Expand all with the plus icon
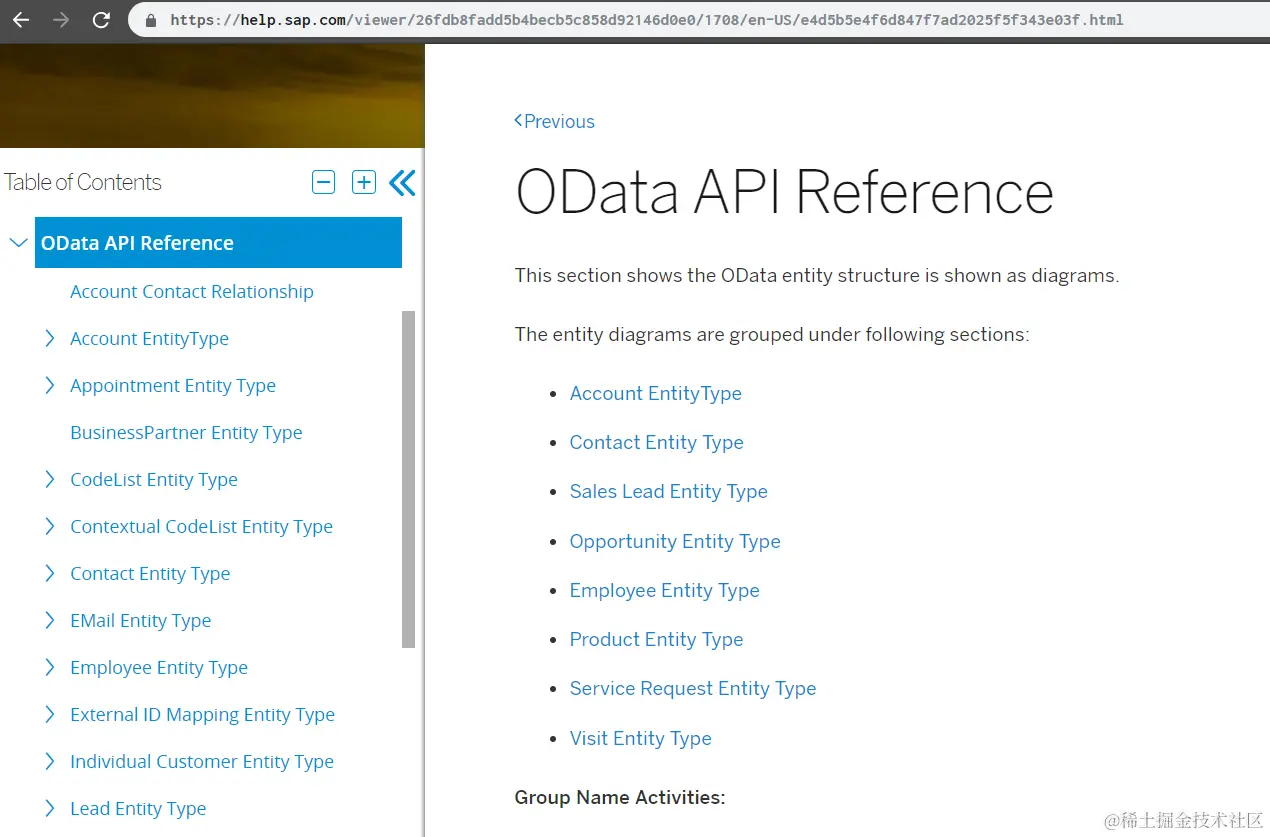Viewport: 1270px width, 837px height. click(x=364, y=182)
